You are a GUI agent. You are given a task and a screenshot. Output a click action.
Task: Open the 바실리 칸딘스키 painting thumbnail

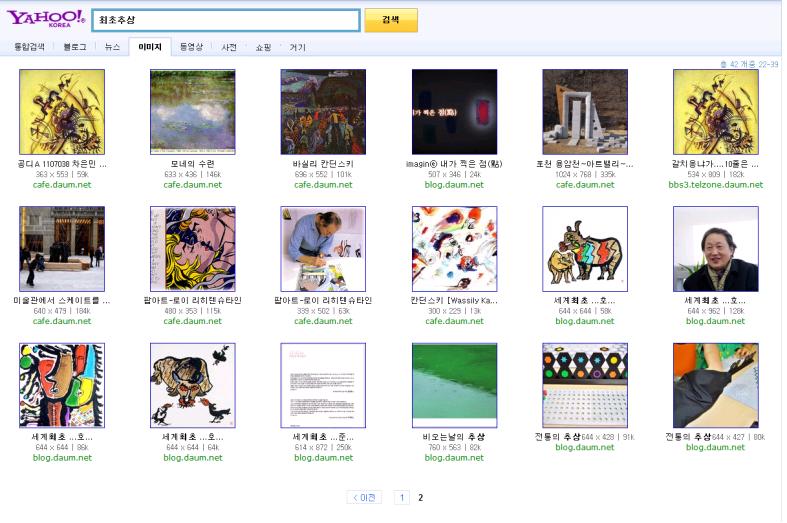tap(323, 112)
